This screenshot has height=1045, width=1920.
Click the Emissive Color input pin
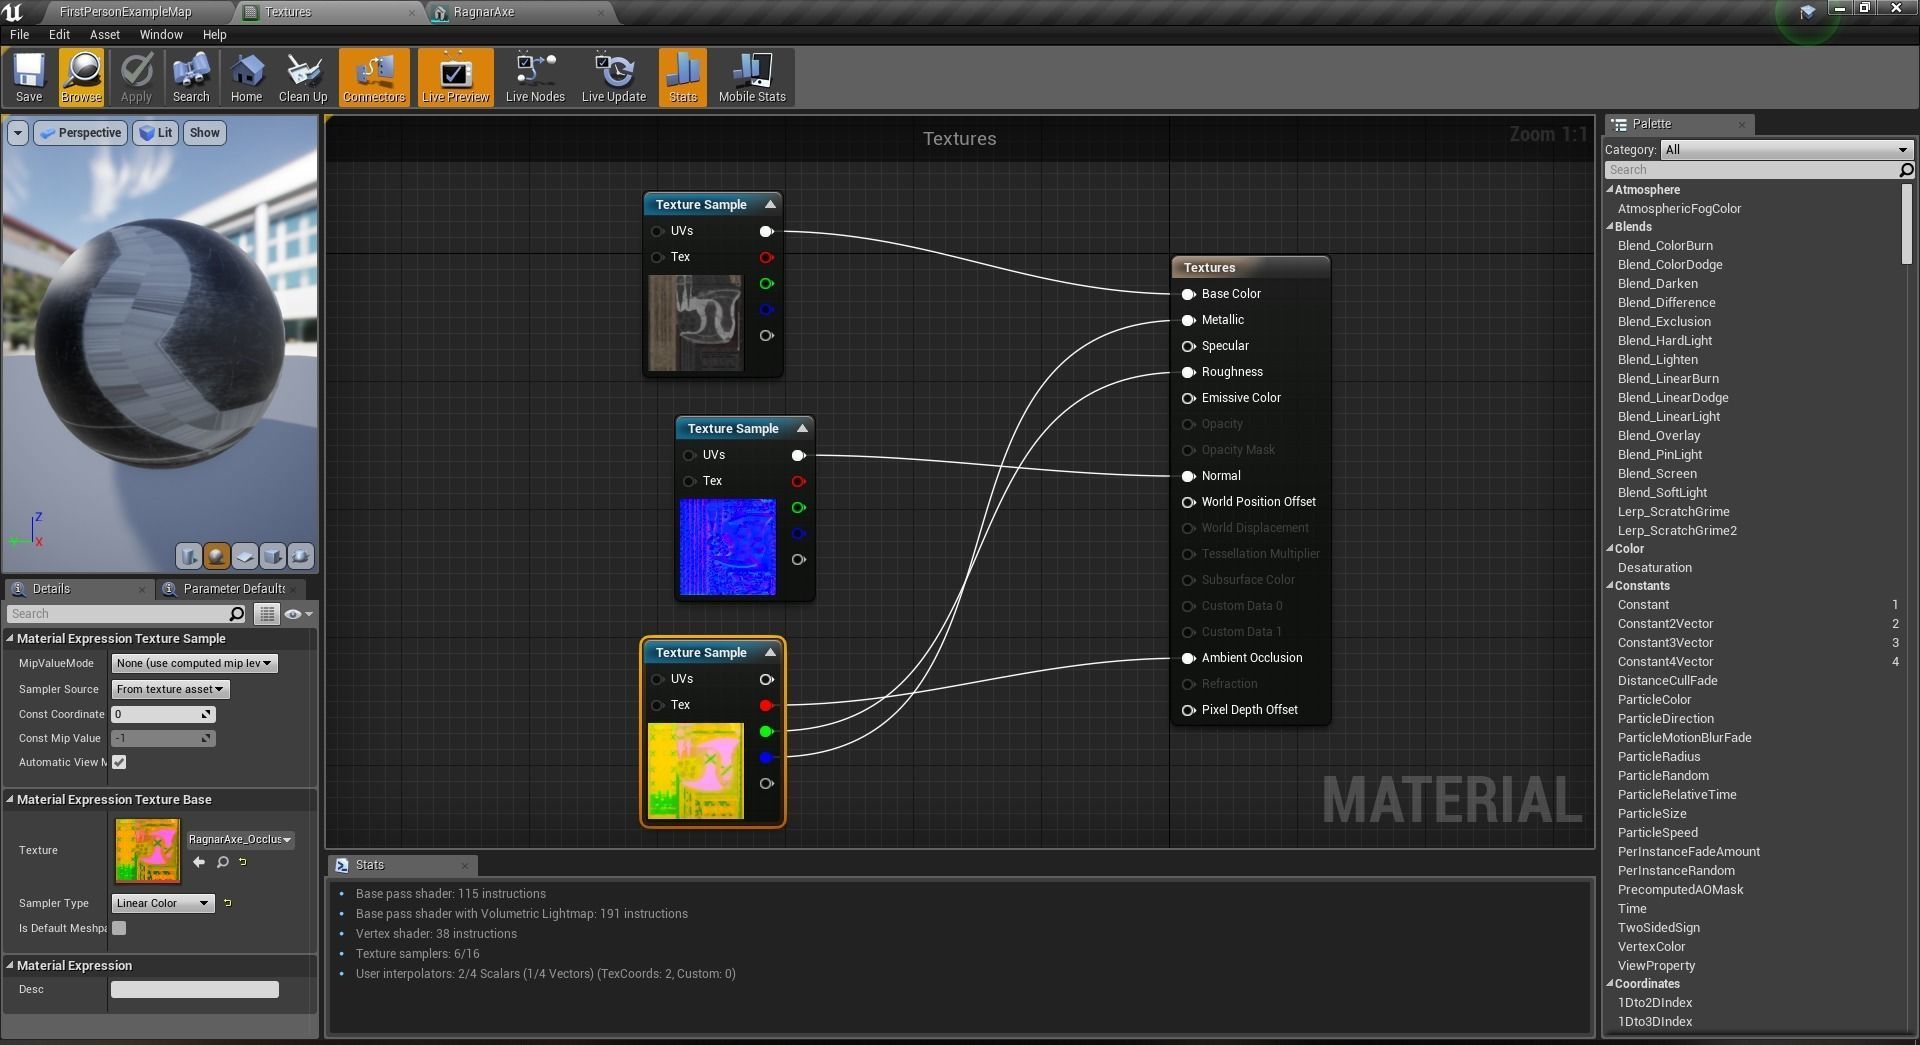[1189, 398]
